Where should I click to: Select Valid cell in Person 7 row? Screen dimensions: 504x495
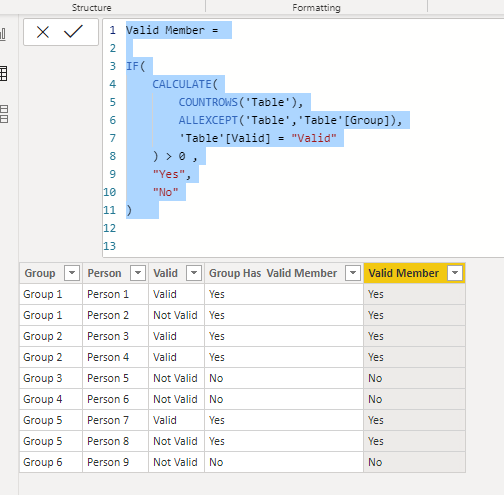(176, 420)
